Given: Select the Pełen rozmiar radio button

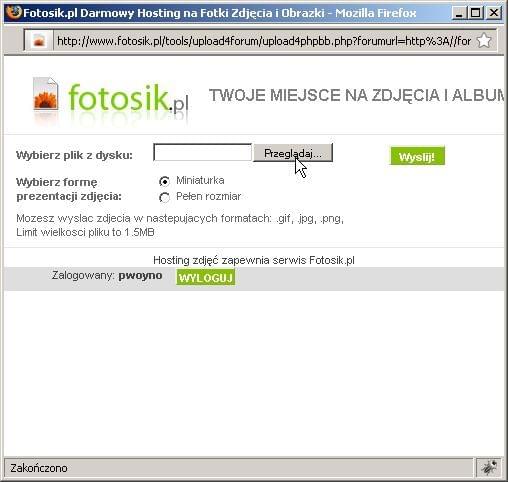Looking at the screenshot, I should [x=164, y=197].
